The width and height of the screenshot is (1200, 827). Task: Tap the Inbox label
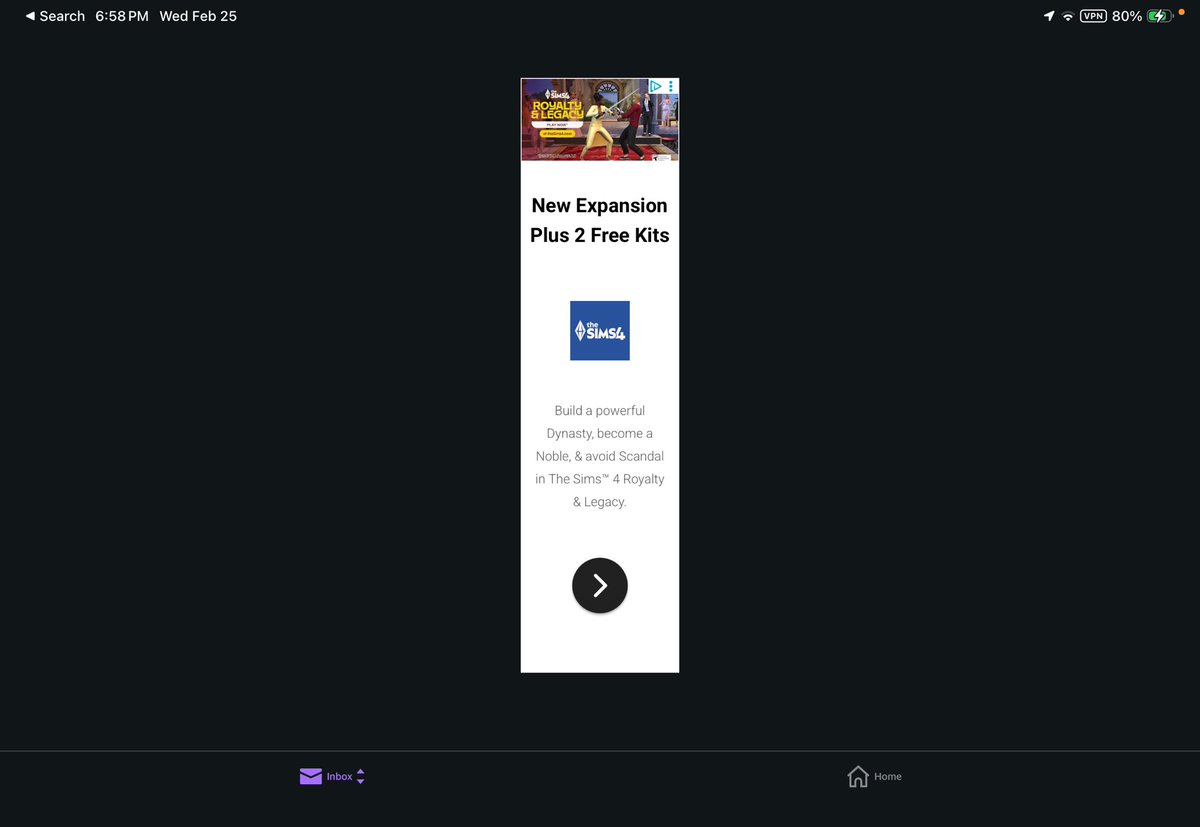coord(339,777)
